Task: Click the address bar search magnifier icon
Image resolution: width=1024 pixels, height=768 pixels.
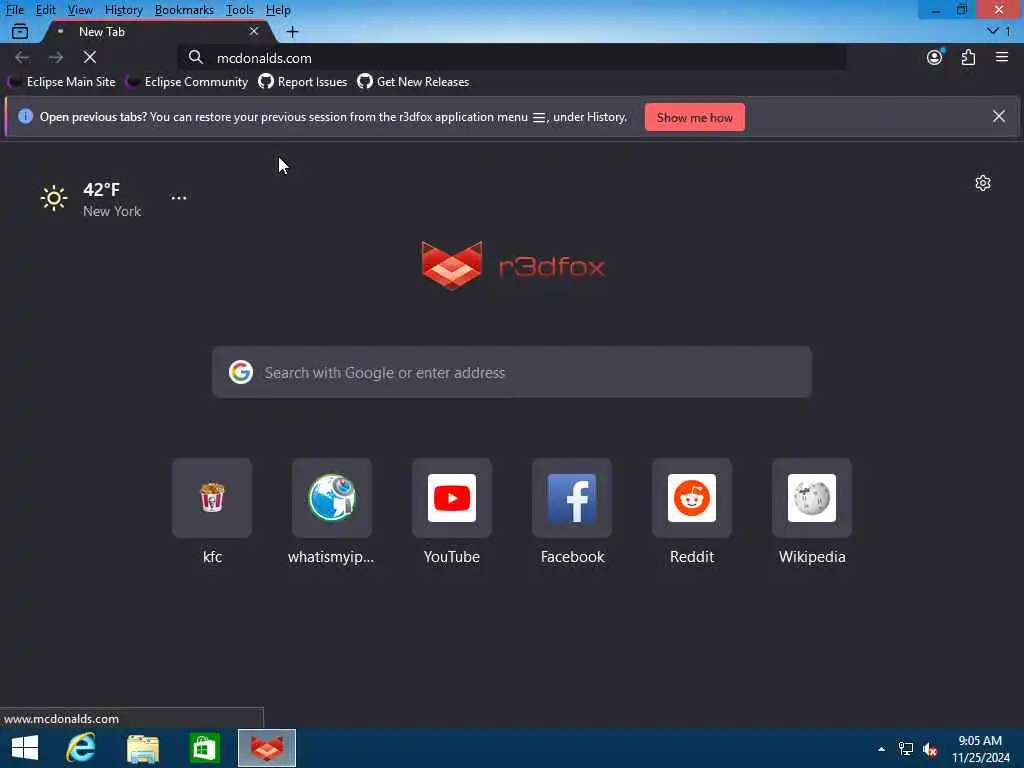Action: click(196, 57)
